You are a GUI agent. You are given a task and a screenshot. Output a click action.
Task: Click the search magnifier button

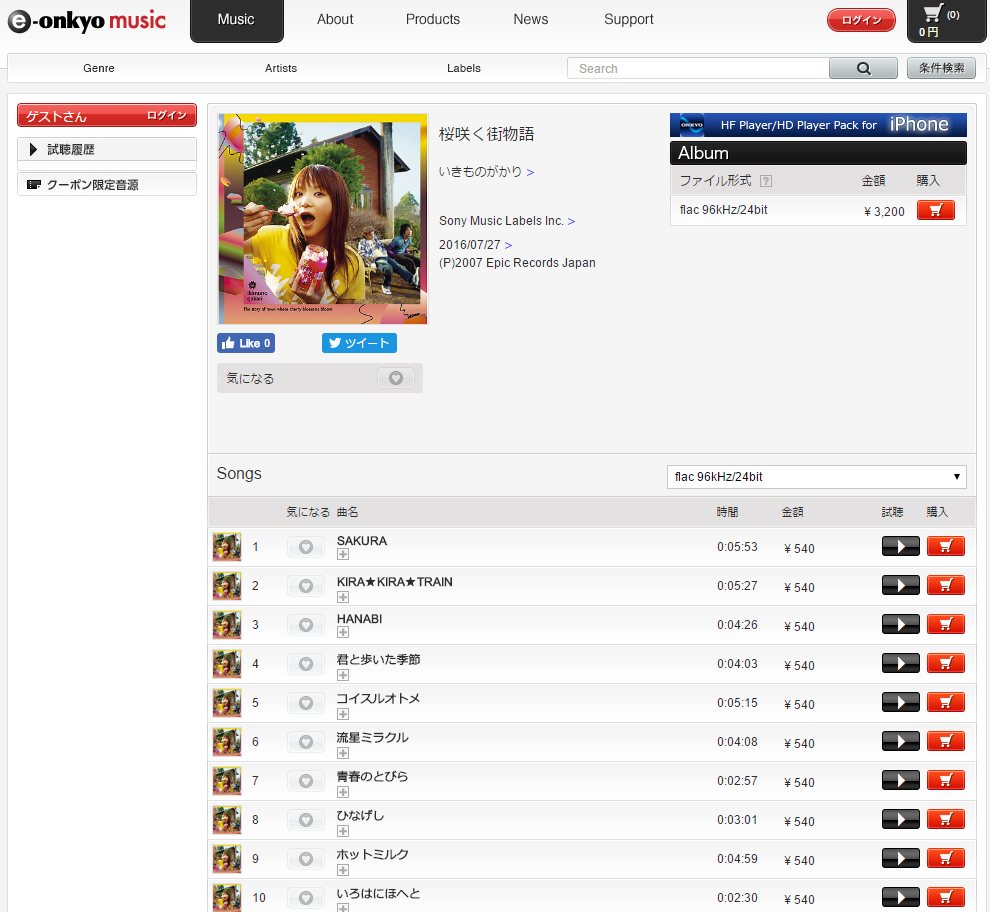(x=863, y=68)
